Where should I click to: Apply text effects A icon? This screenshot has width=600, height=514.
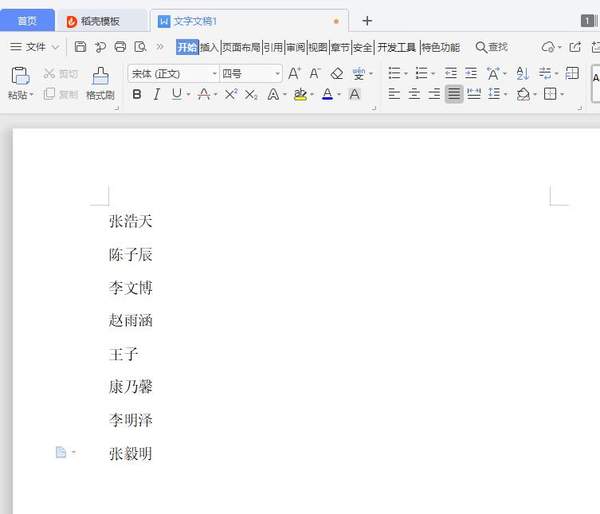tap(273, 94)
